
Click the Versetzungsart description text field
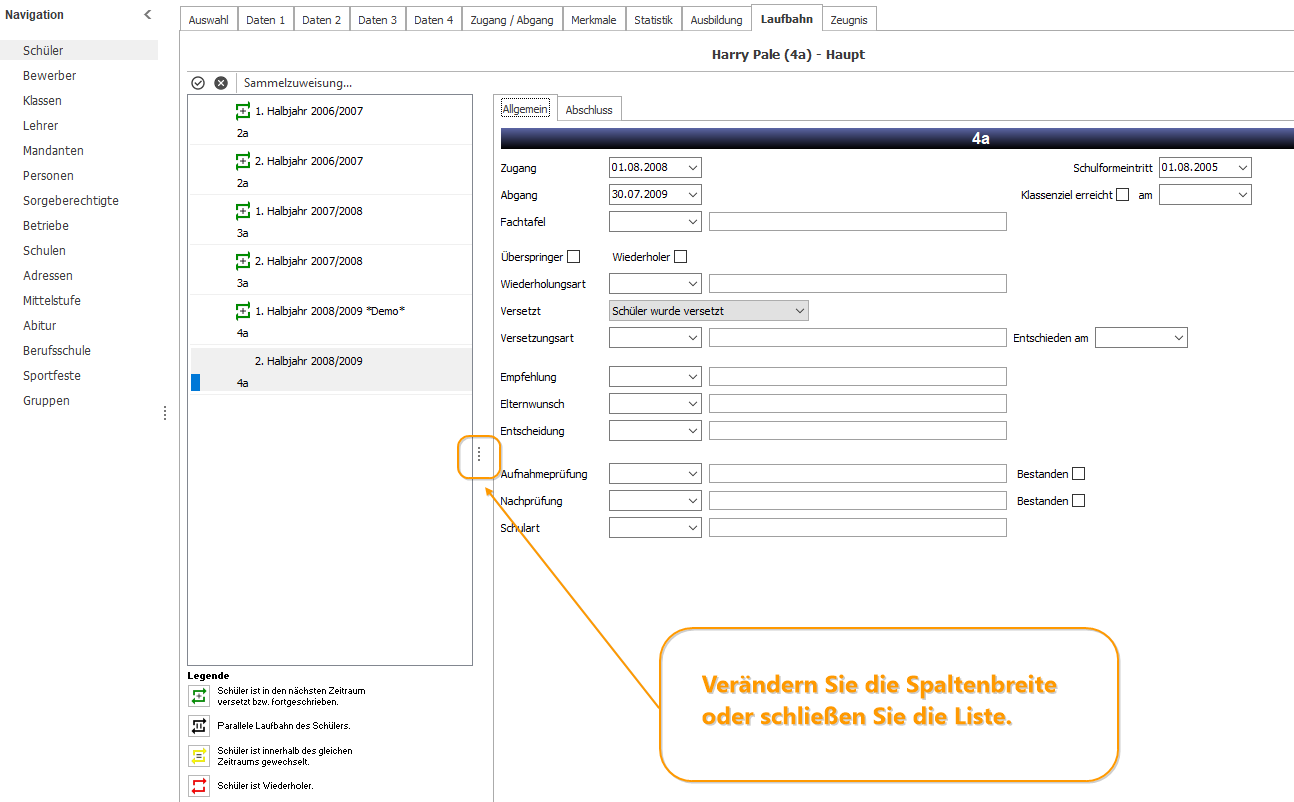(858, 338)
